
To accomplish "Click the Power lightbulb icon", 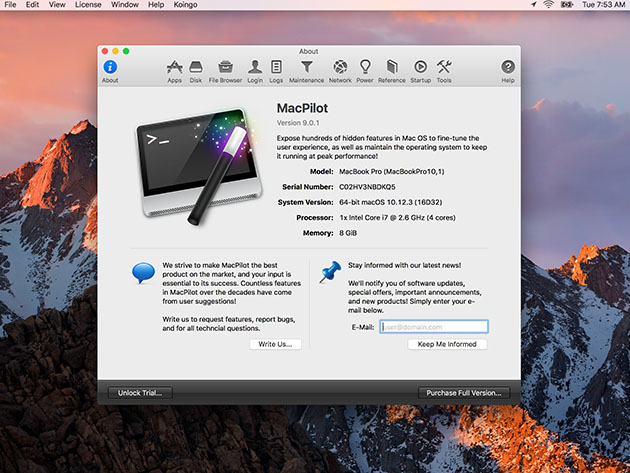I will pyautogui.click(x=365, y=68).
